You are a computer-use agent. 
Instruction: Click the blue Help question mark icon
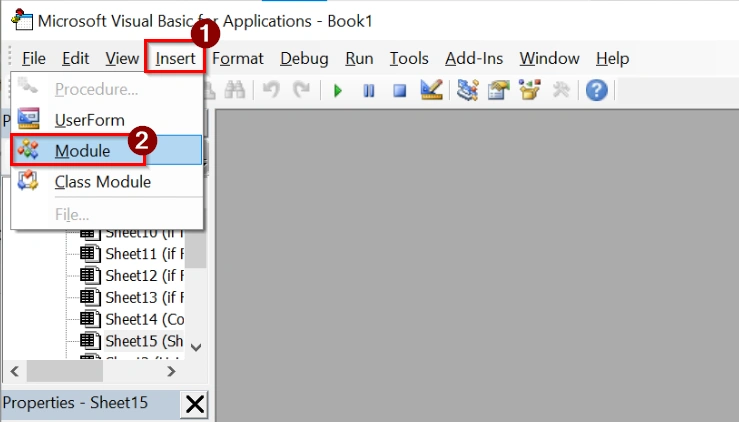[x=597, y=91]
